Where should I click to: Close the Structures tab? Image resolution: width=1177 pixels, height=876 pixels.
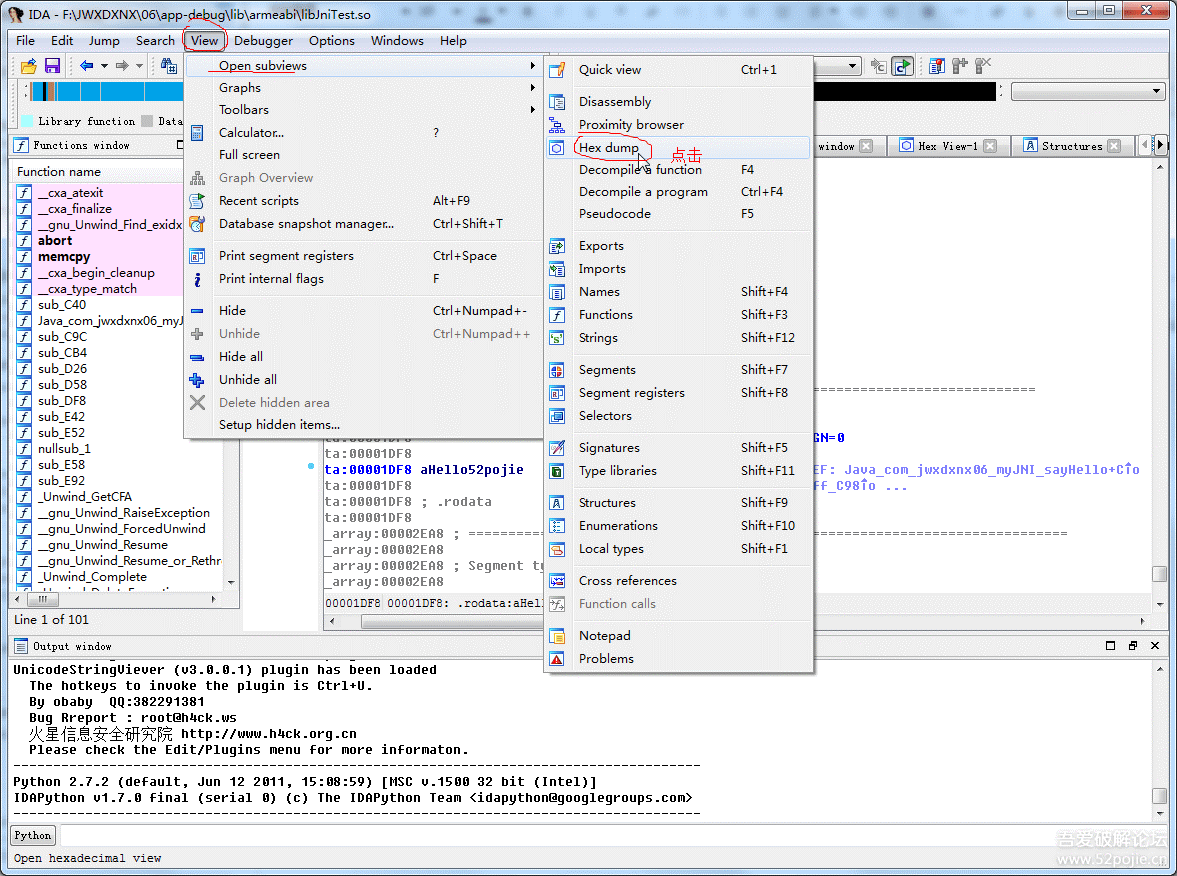[1114, 146]
